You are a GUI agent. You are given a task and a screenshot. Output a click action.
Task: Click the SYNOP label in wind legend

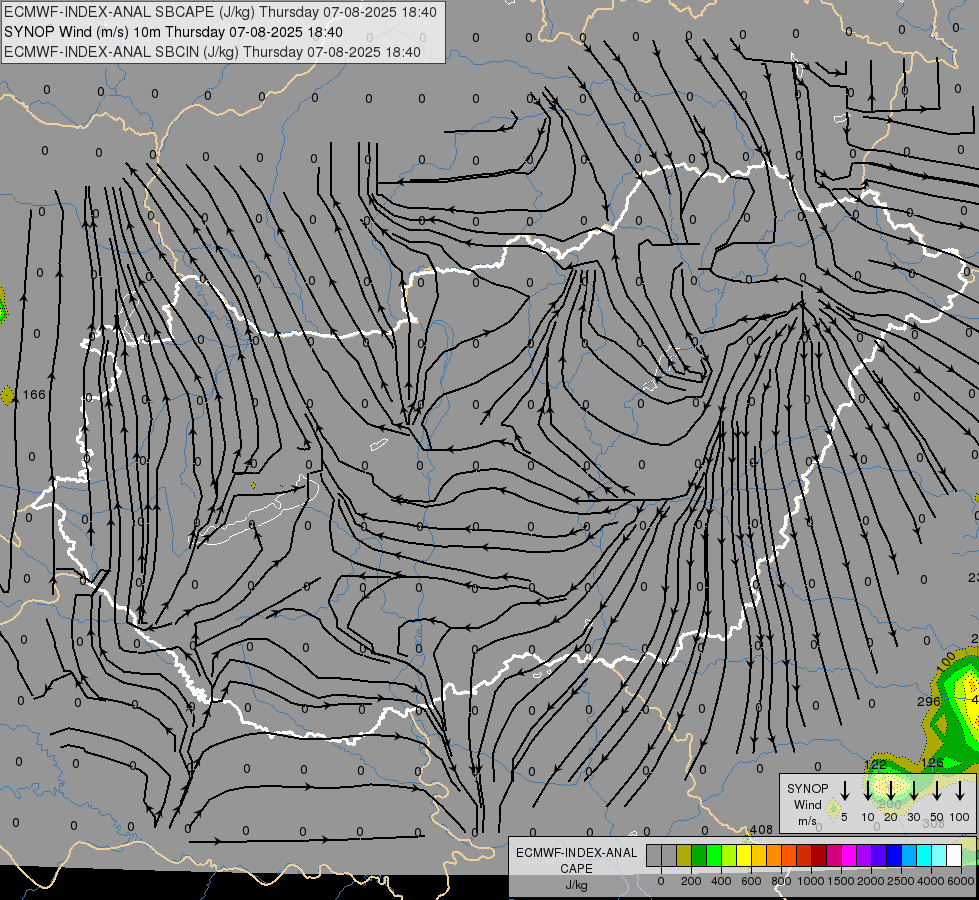[x=807, y=789]
